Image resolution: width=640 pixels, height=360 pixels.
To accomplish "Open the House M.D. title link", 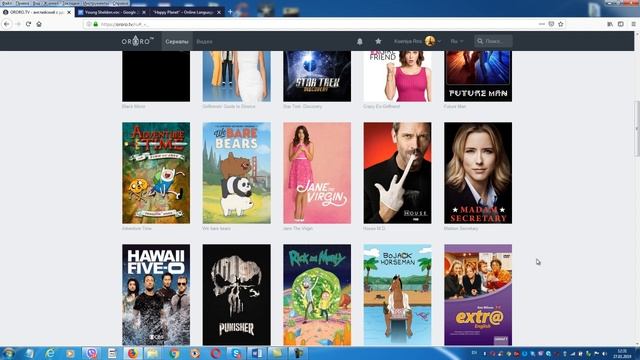I will 374,229.
